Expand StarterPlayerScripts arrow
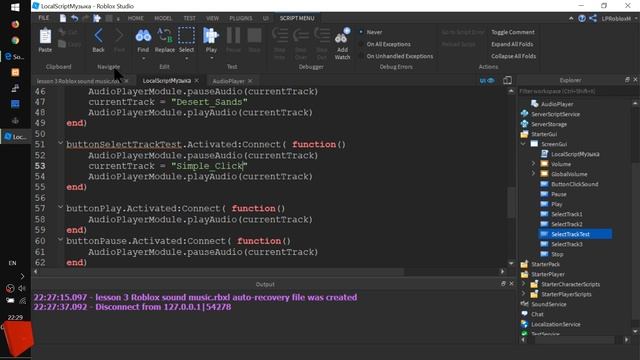 [x=524, y=294]
